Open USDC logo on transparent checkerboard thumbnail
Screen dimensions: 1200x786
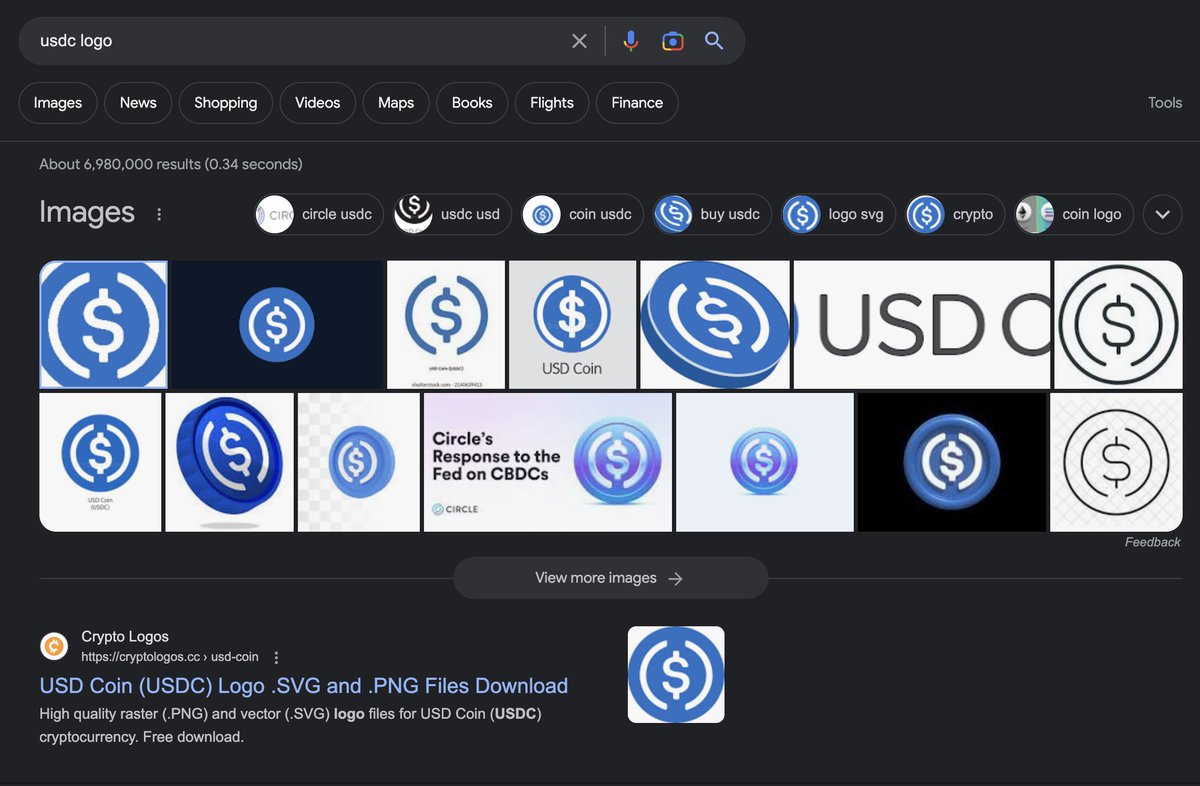tap(359, 462)
